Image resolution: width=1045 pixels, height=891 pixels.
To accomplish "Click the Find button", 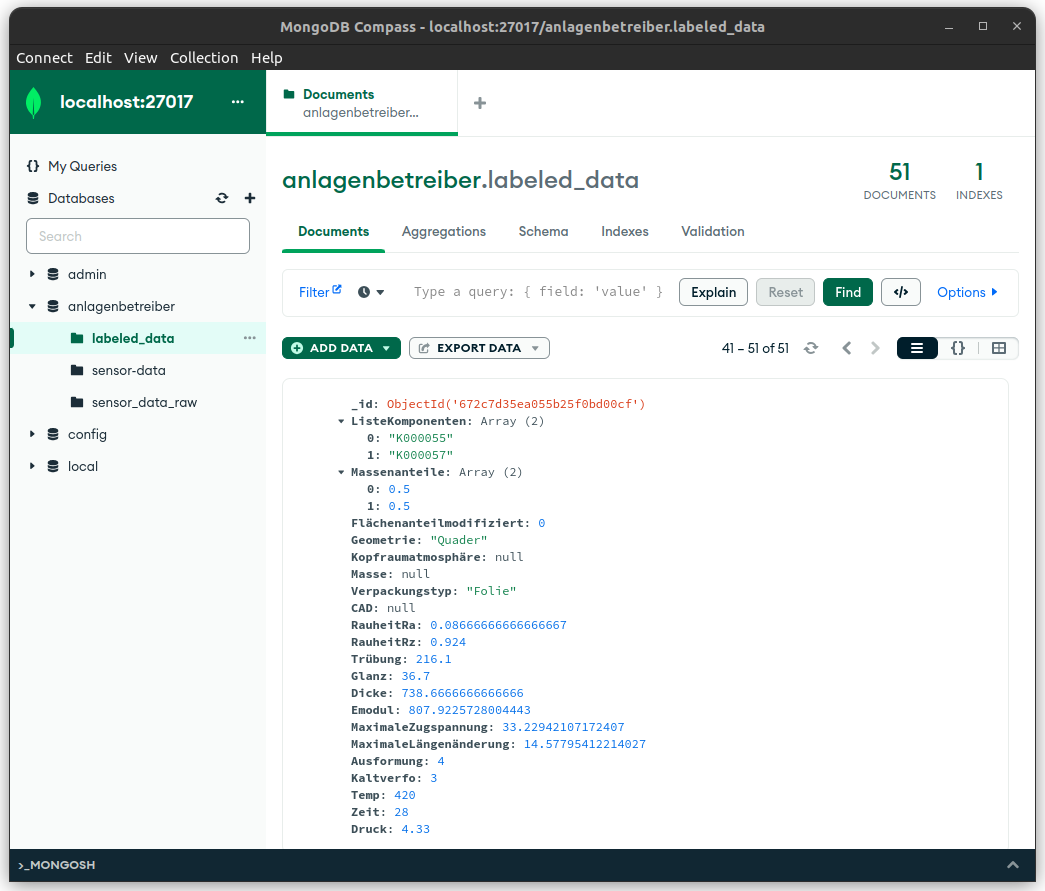I will 848,293.
